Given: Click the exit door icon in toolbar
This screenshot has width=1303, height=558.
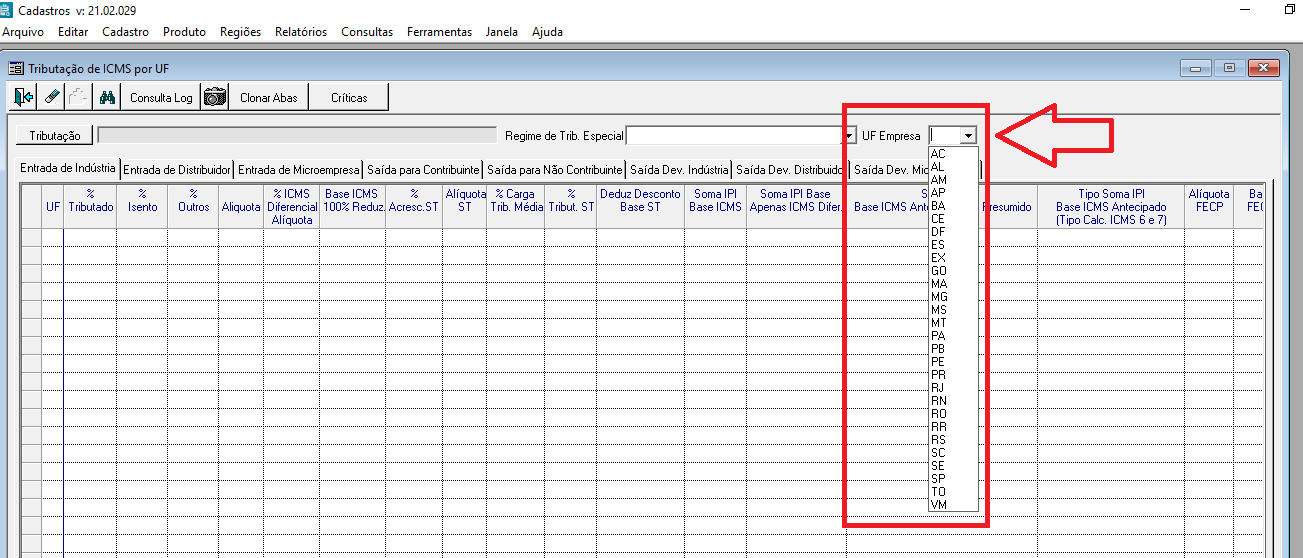Looking at the screenshot, I should tap(24, 97).
